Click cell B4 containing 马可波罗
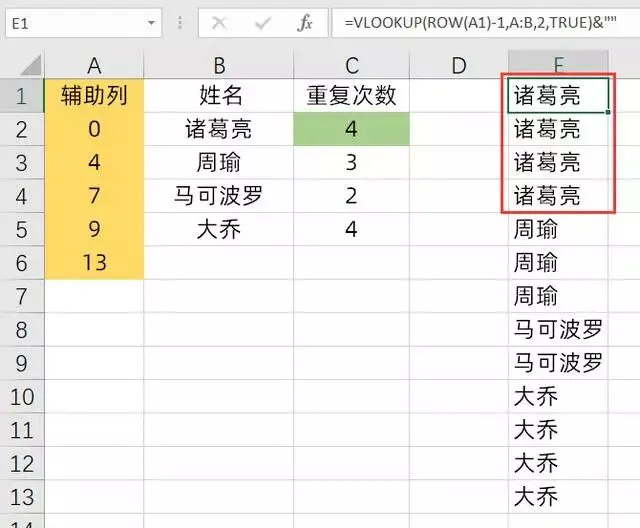The image size is (640, 528). tap(219, 196)
